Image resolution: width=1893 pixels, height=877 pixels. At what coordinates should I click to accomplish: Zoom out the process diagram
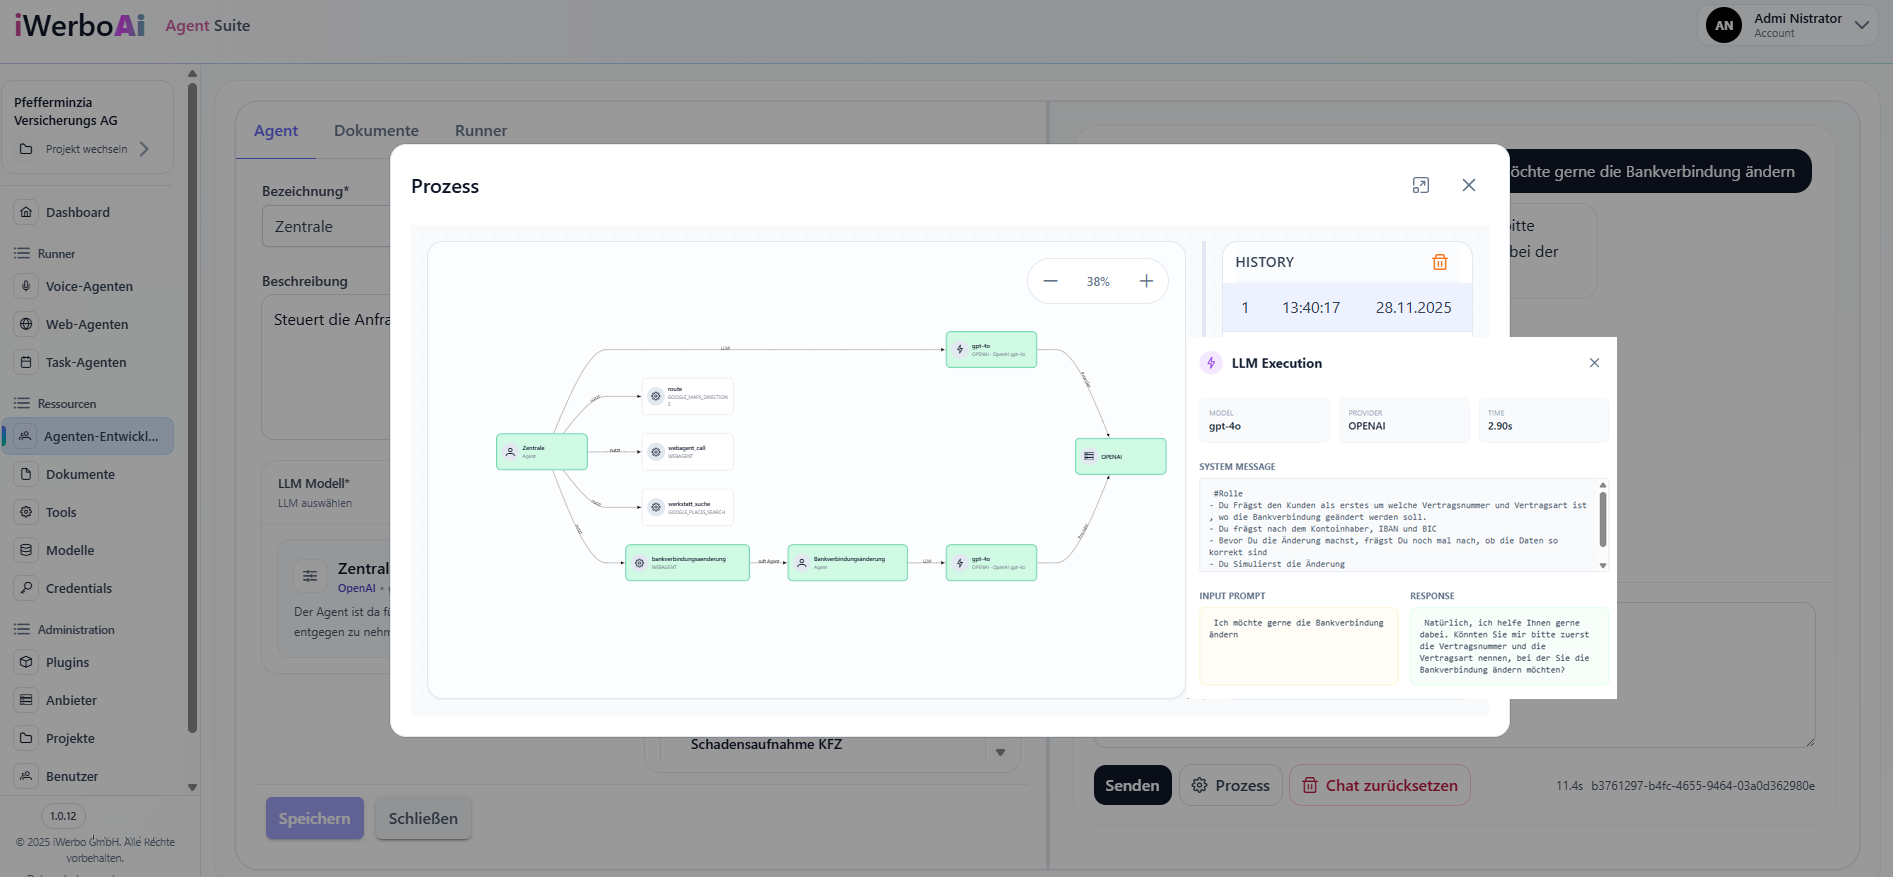(1050, 282)
